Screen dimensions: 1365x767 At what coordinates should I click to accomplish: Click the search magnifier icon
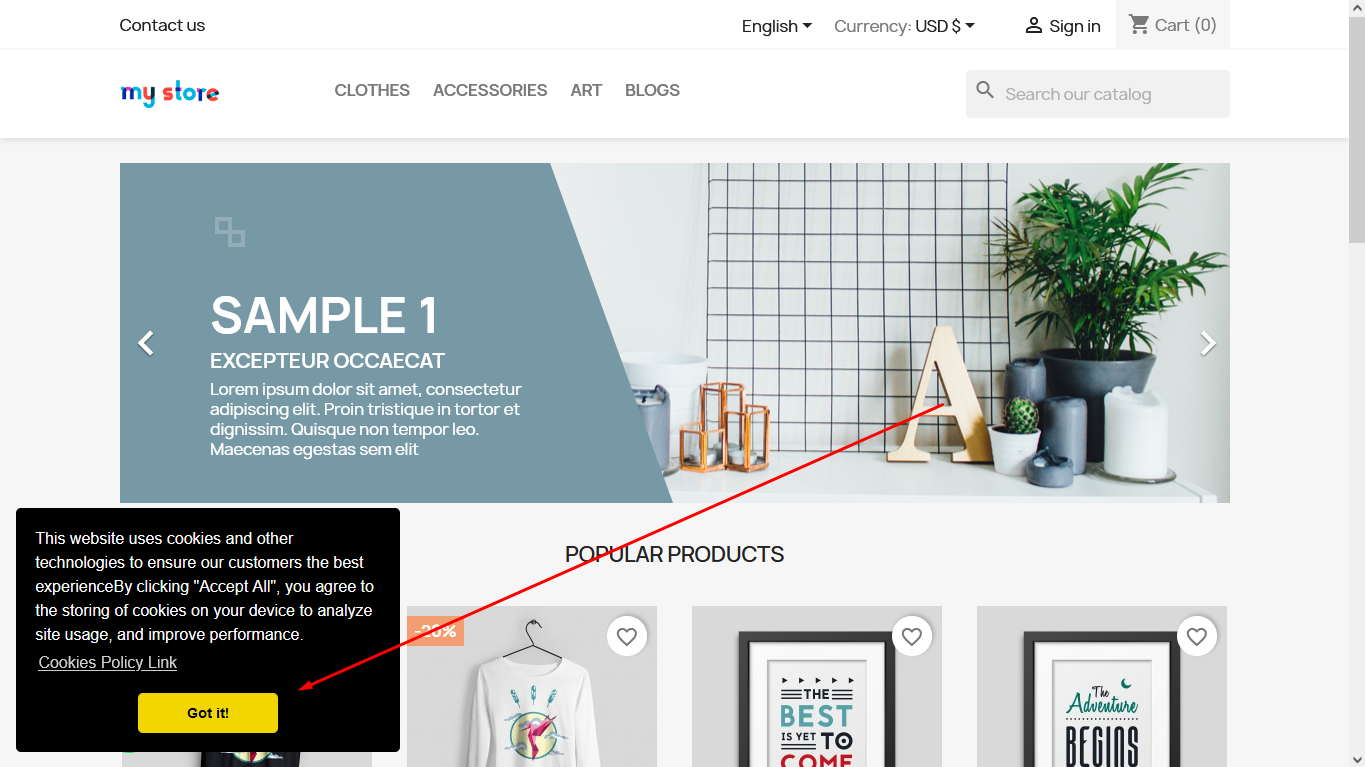tap(985, 91)
